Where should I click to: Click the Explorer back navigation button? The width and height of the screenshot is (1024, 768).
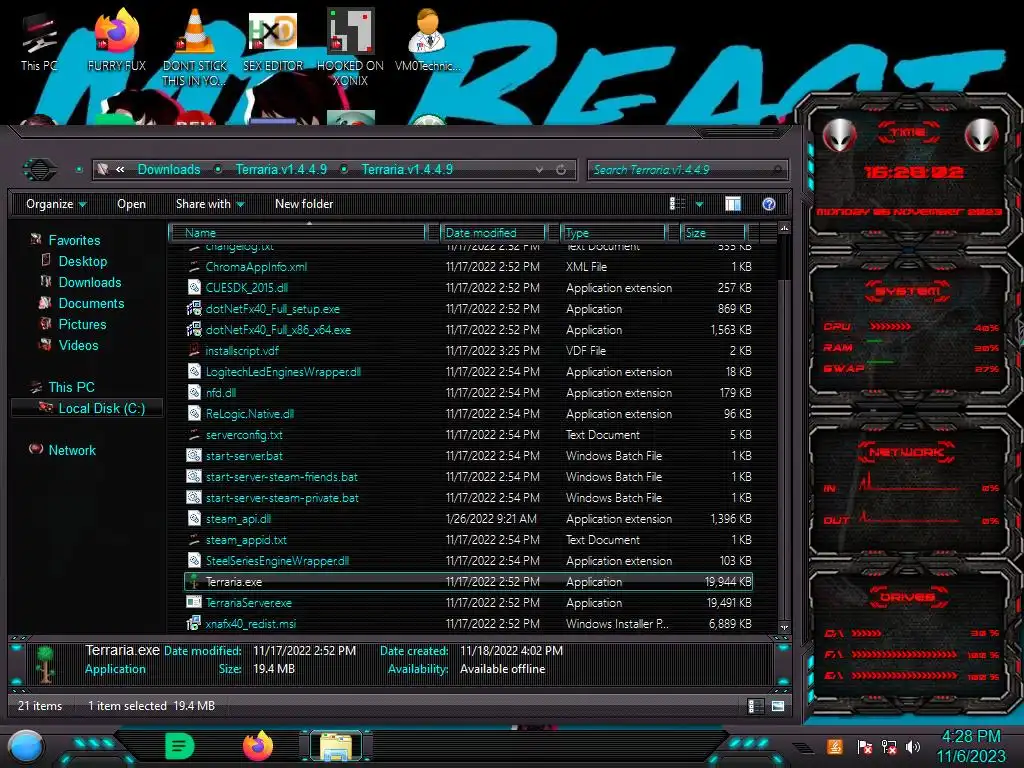pos(40,170)
